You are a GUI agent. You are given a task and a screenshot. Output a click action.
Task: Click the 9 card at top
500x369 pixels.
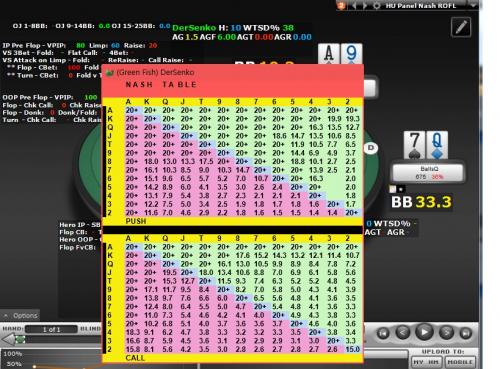pyautogui.click(x=351, y=53)
